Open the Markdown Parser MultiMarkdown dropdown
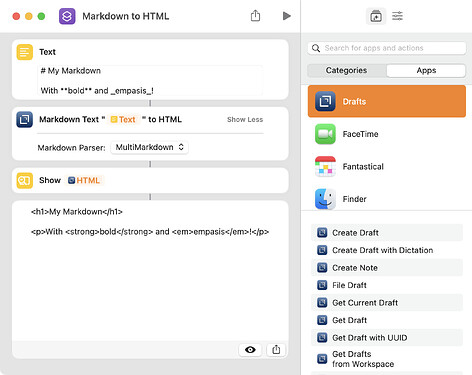 [149, 147]
